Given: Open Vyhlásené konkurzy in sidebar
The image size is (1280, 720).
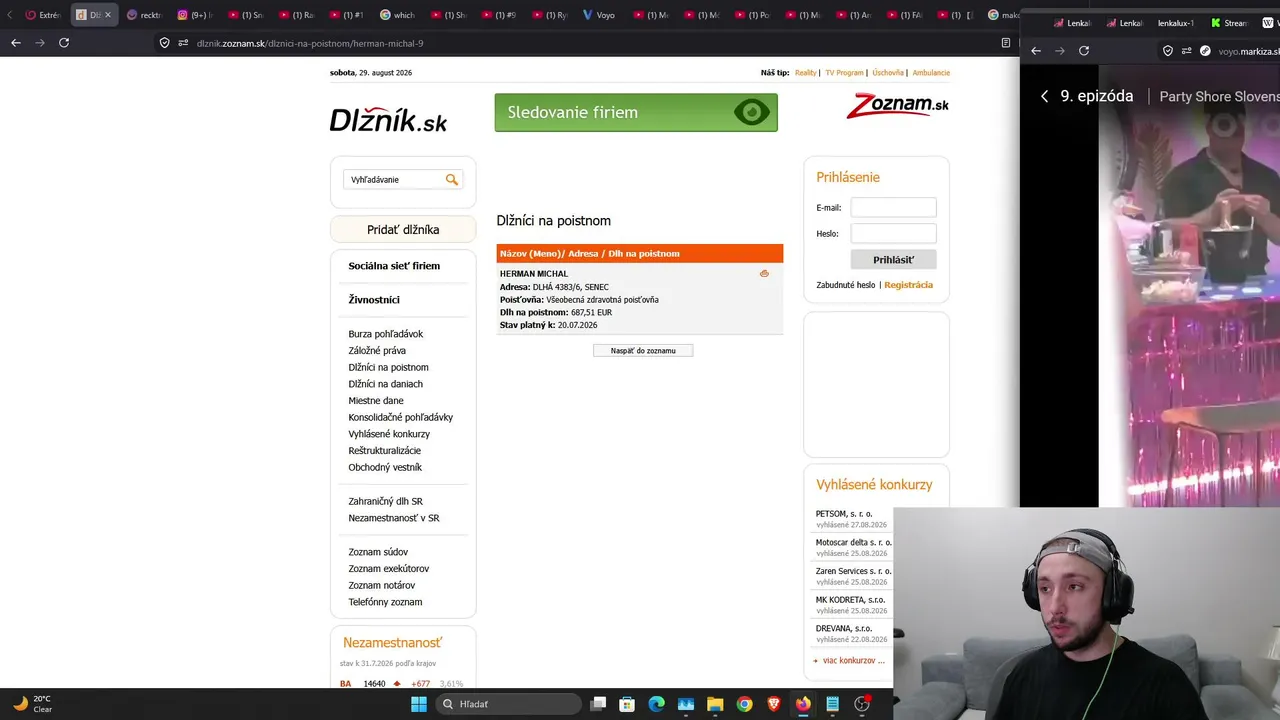Looking at the screenshot, I should coord(389,434).
